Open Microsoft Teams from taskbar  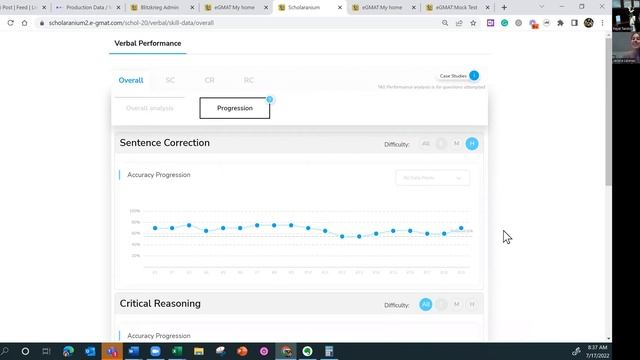112,351
